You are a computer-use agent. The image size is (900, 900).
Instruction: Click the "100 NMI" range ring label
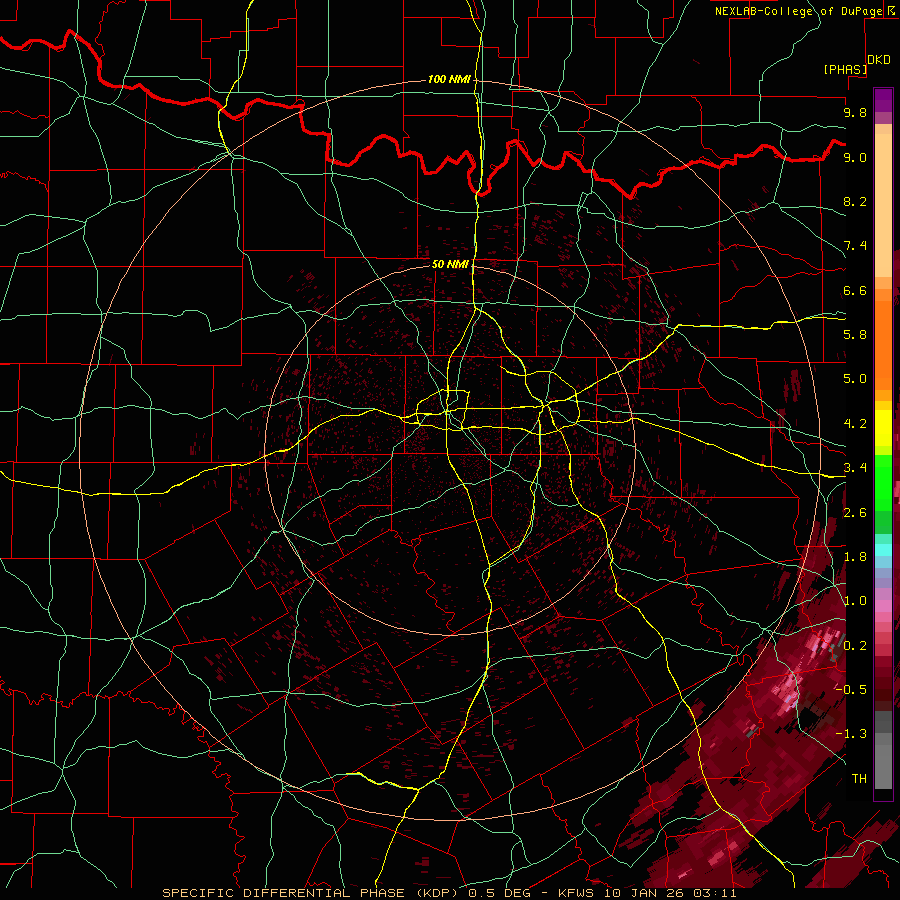click(x=449, y=79)
